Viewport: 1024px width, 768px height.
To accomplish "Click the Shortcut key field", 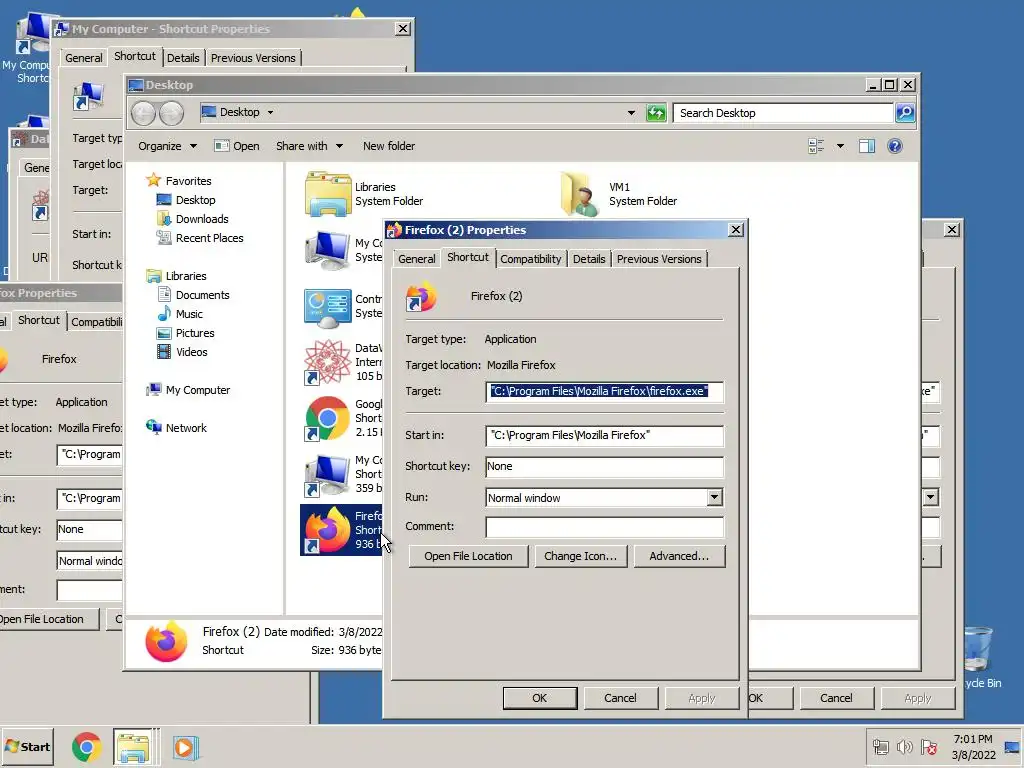I will click(x=605, y=466).
